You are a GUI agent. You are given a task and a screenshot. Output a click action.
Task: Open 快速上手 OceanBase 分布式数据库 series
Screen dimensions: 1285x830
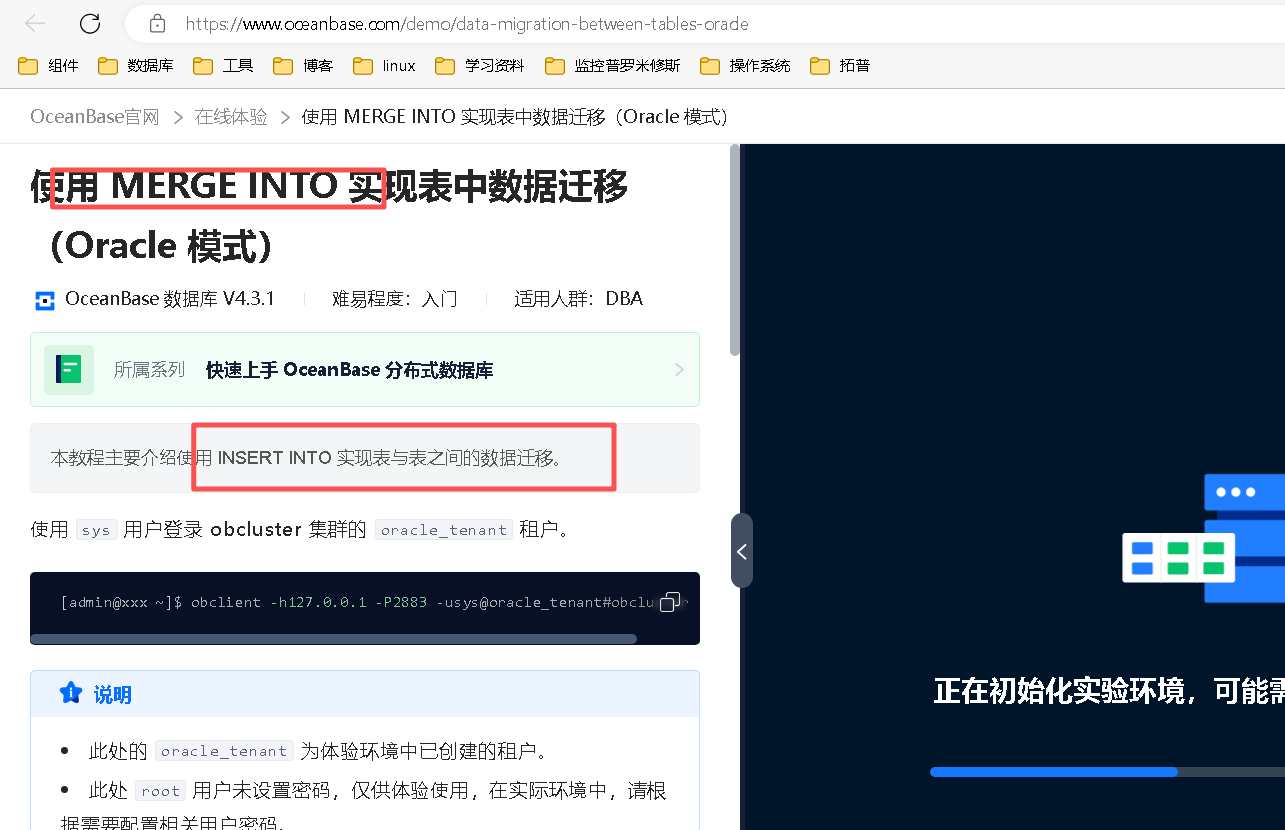tap(349, 370)
